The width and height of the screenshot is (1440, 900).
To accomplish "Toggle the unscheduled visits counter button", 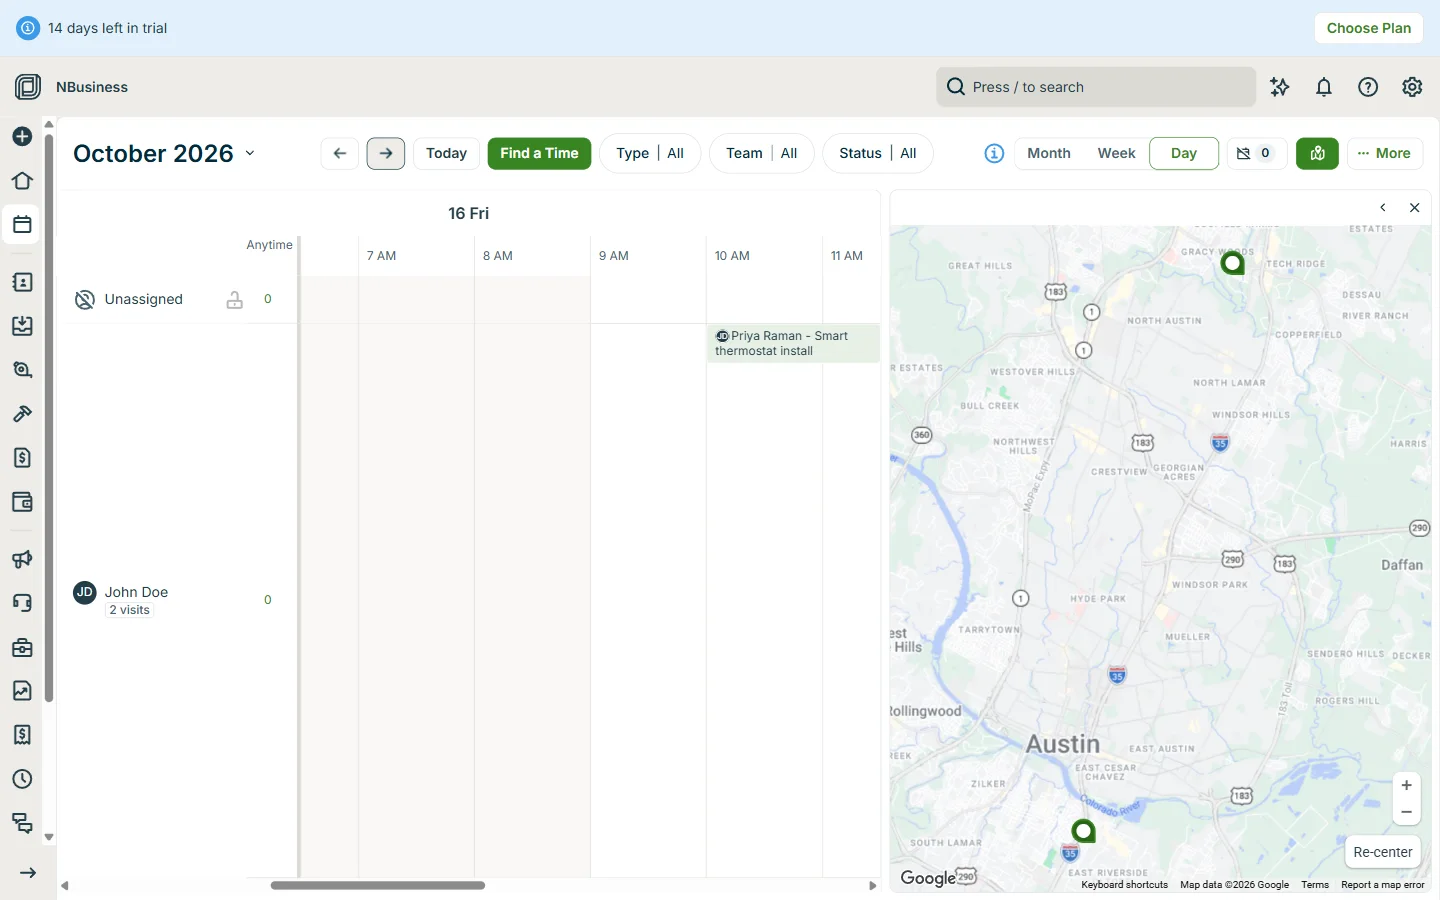I will pos(1256,153).
